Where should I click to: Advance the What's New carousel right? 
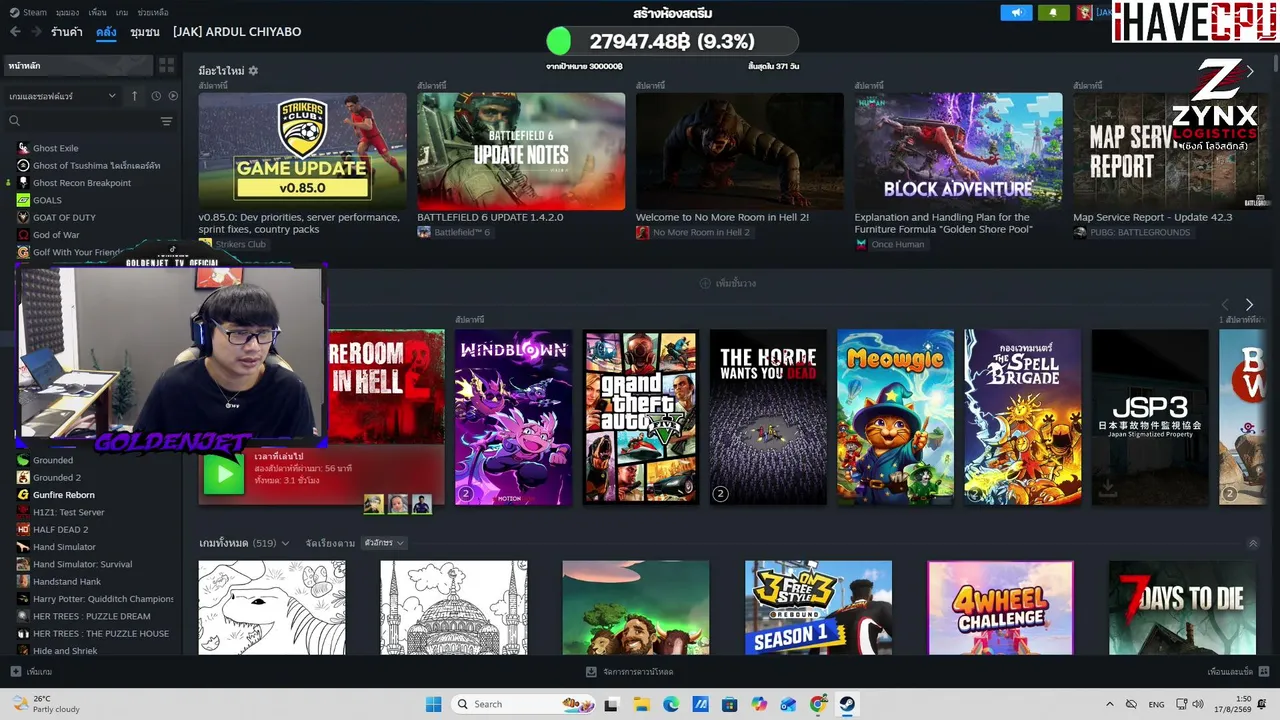1250,72
